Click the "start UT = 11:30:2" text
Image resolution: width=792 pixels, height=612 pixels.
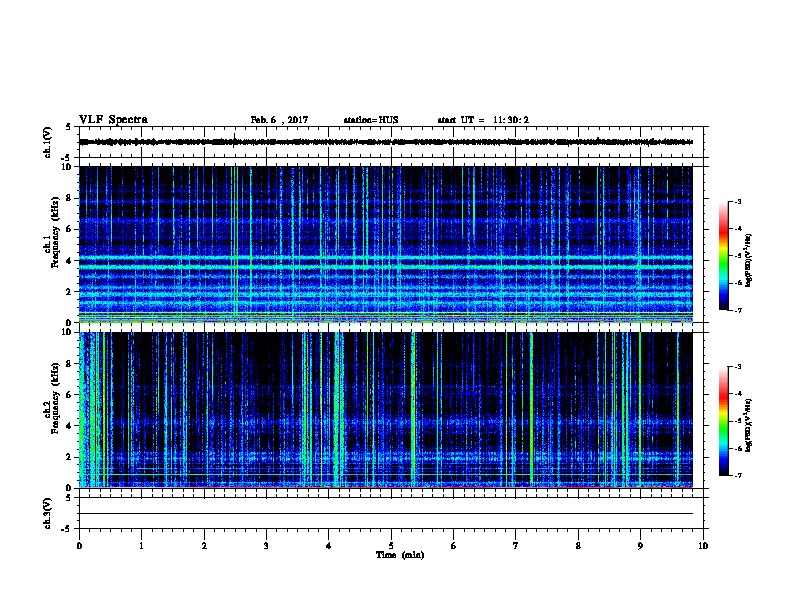click(x=483, y=120)
